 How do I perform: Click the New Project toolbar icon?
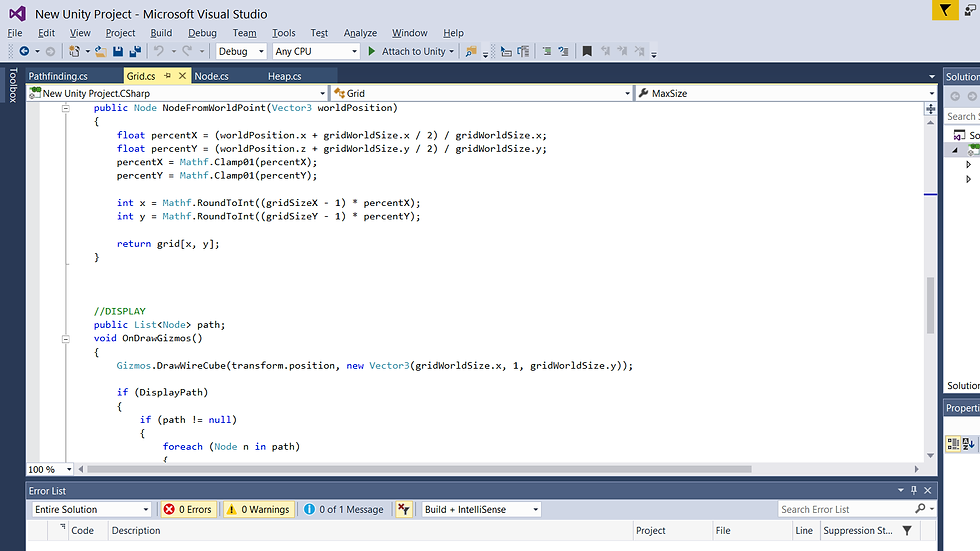click(x=74, y=51)
